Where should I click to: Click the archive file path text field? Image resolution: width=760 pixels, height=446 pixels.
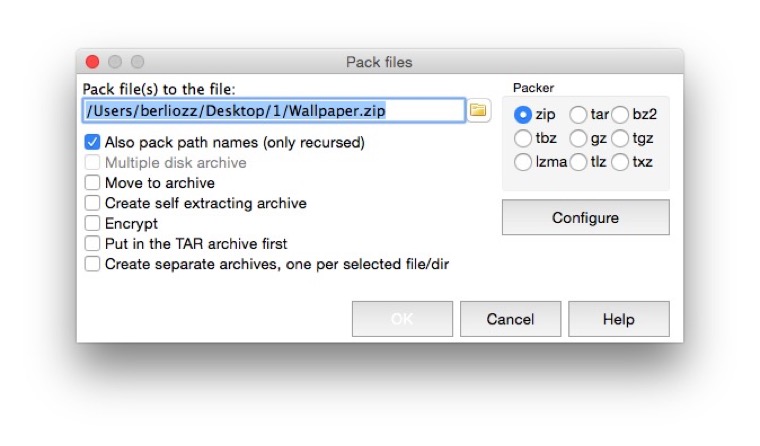point(273,110)
